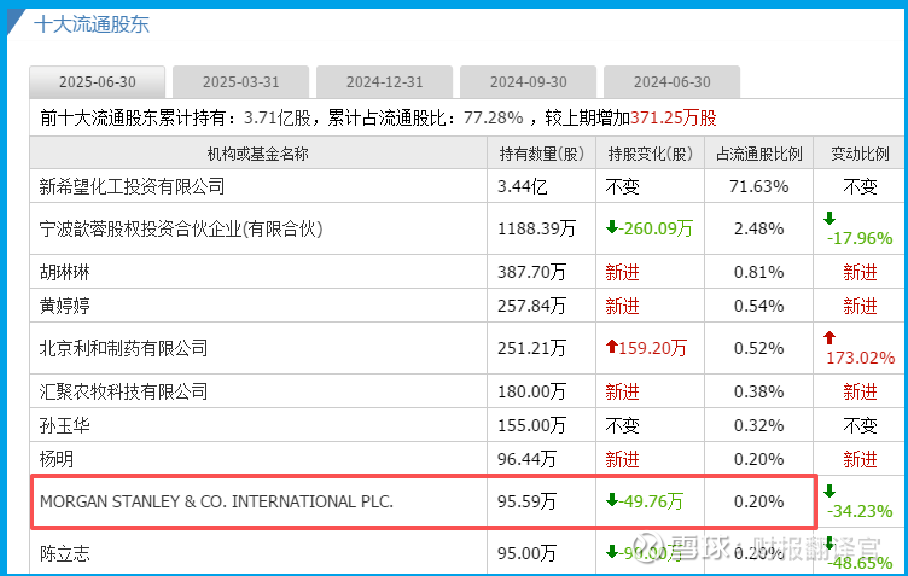Click the 变动比例 column header
This screenshot has width=908, height=576.
(x=860, y=153)
